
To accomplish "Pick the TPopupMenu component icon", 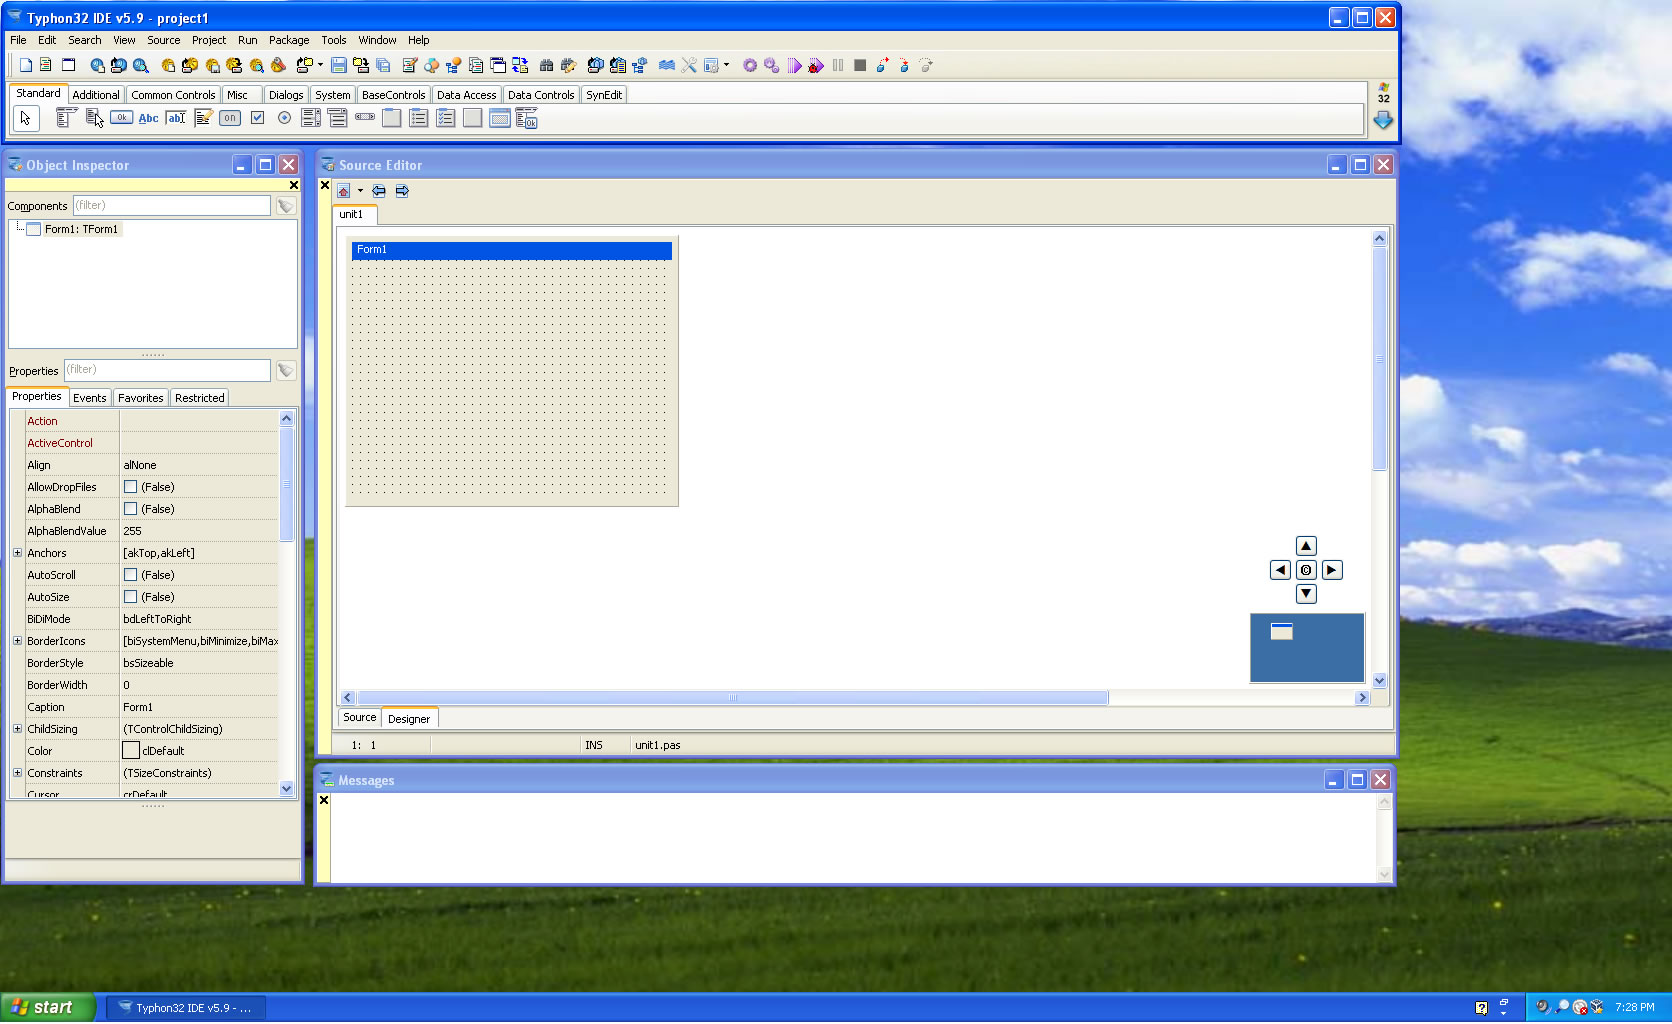I will pyautogui.click(x=94, y=118).
